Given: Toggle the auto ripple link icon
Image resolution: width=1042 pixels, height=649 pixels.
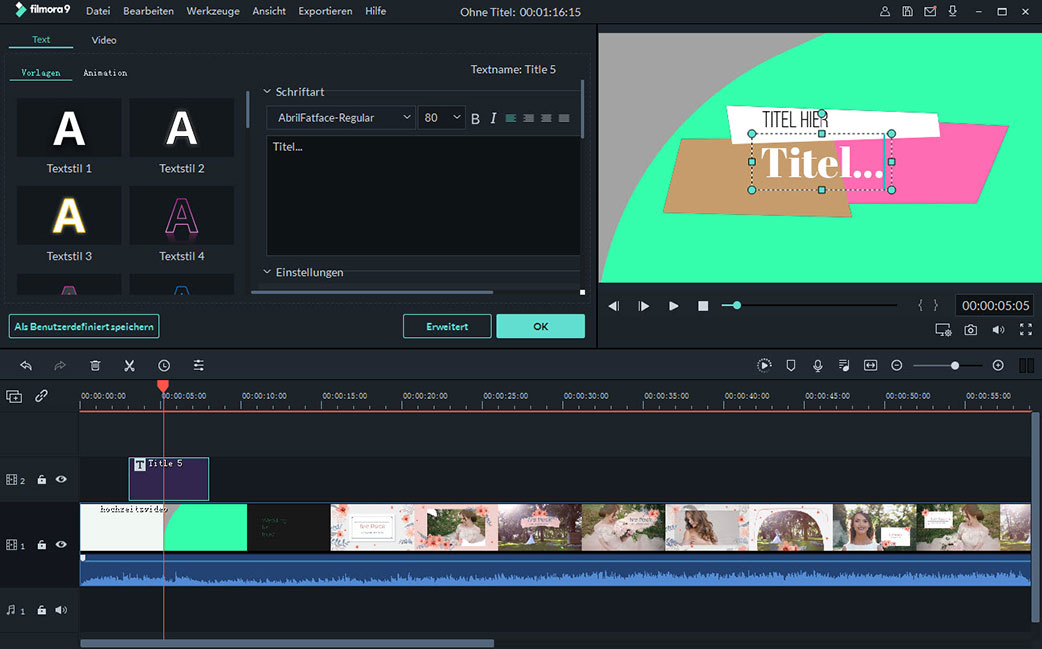Looking at the screenshot, I should 41,396.
